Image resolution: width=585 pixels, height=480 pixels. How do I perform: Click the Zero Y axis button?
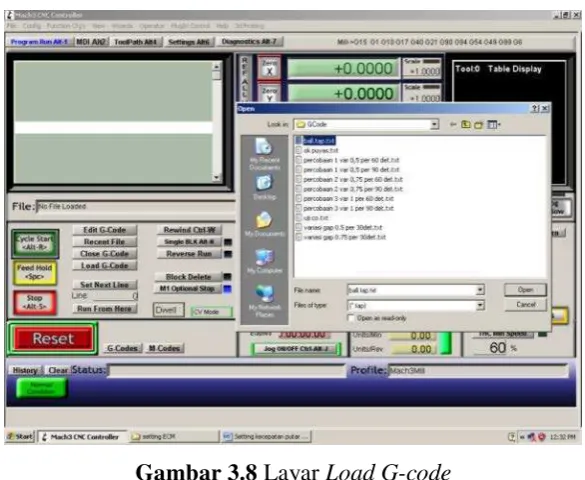point(269,93)
